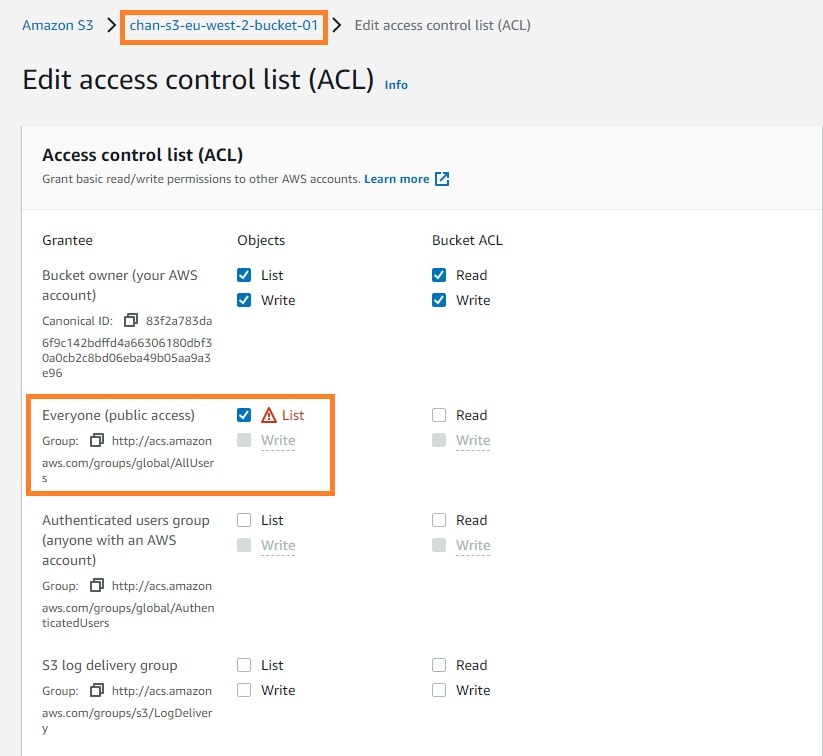The height and width of the screenshot is (756, 823).
Task: Open the Info link beside page title
Action: [x=396, y=85]
